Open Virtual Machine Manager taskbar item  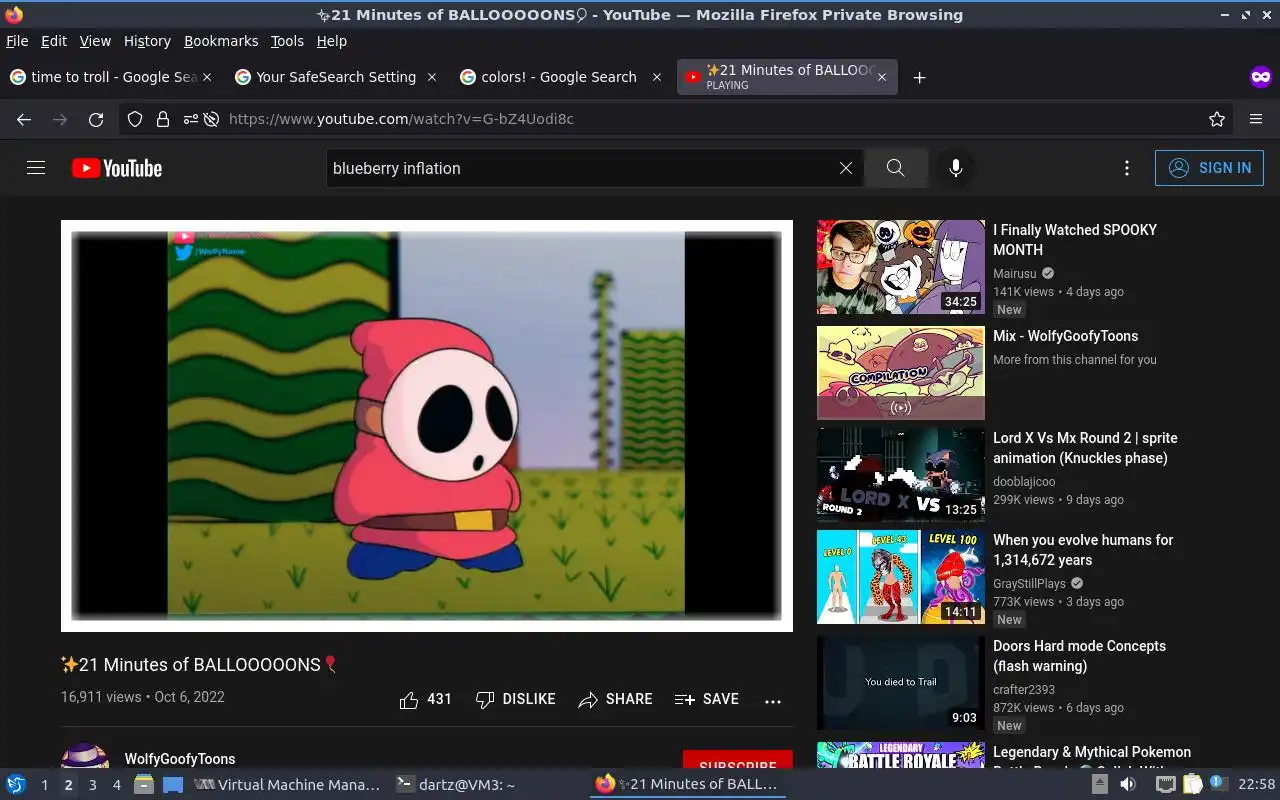click(x=288, y=785)
